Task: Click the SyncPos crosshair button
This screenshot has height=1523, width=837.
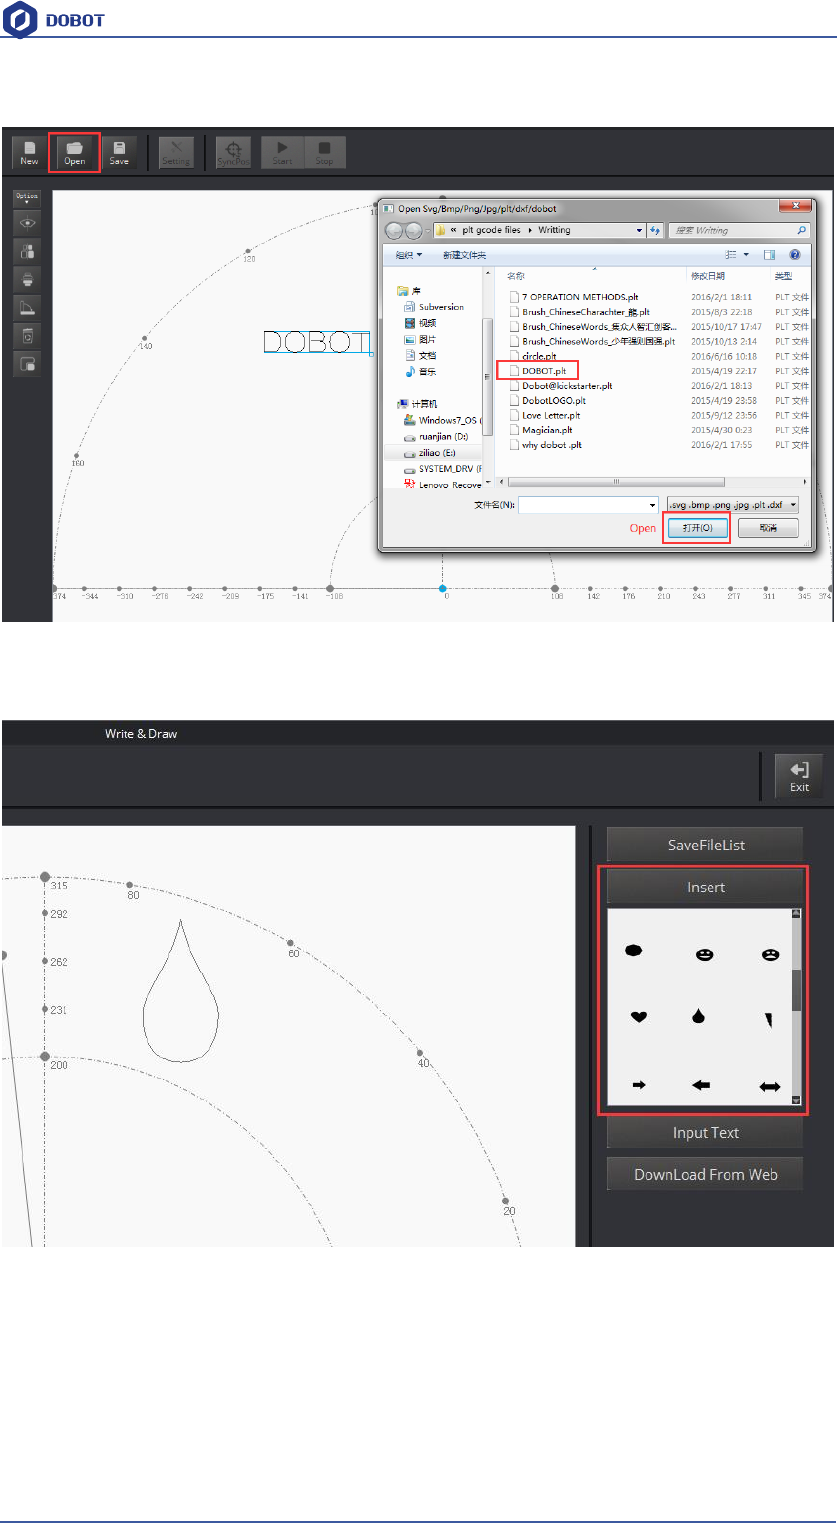Action: (233, 152)
